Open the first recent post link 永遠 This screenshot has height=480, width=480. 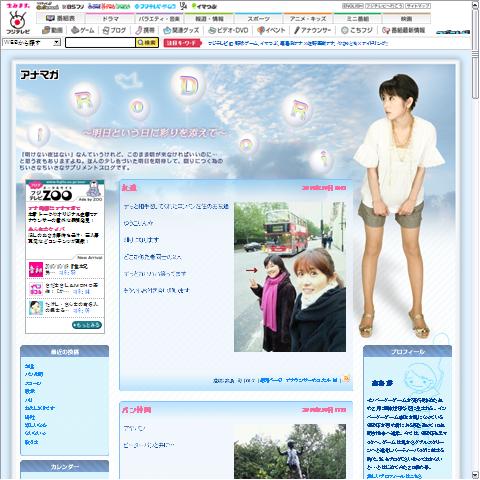coord(29,366)
